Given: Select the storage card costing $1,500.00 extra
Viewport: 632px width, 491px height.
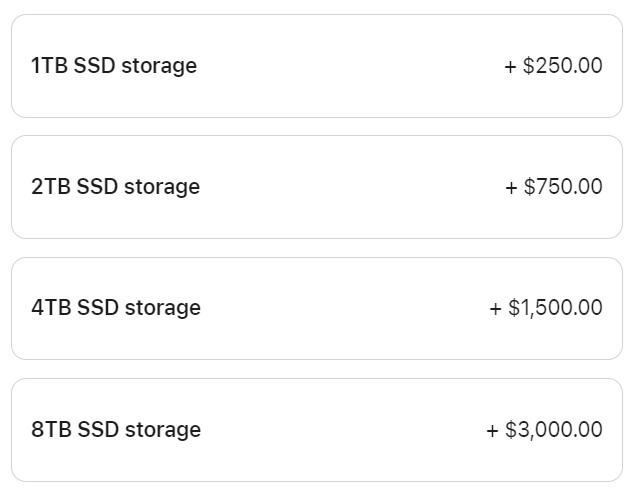Looking at the screenshot, I should point(316,308).
